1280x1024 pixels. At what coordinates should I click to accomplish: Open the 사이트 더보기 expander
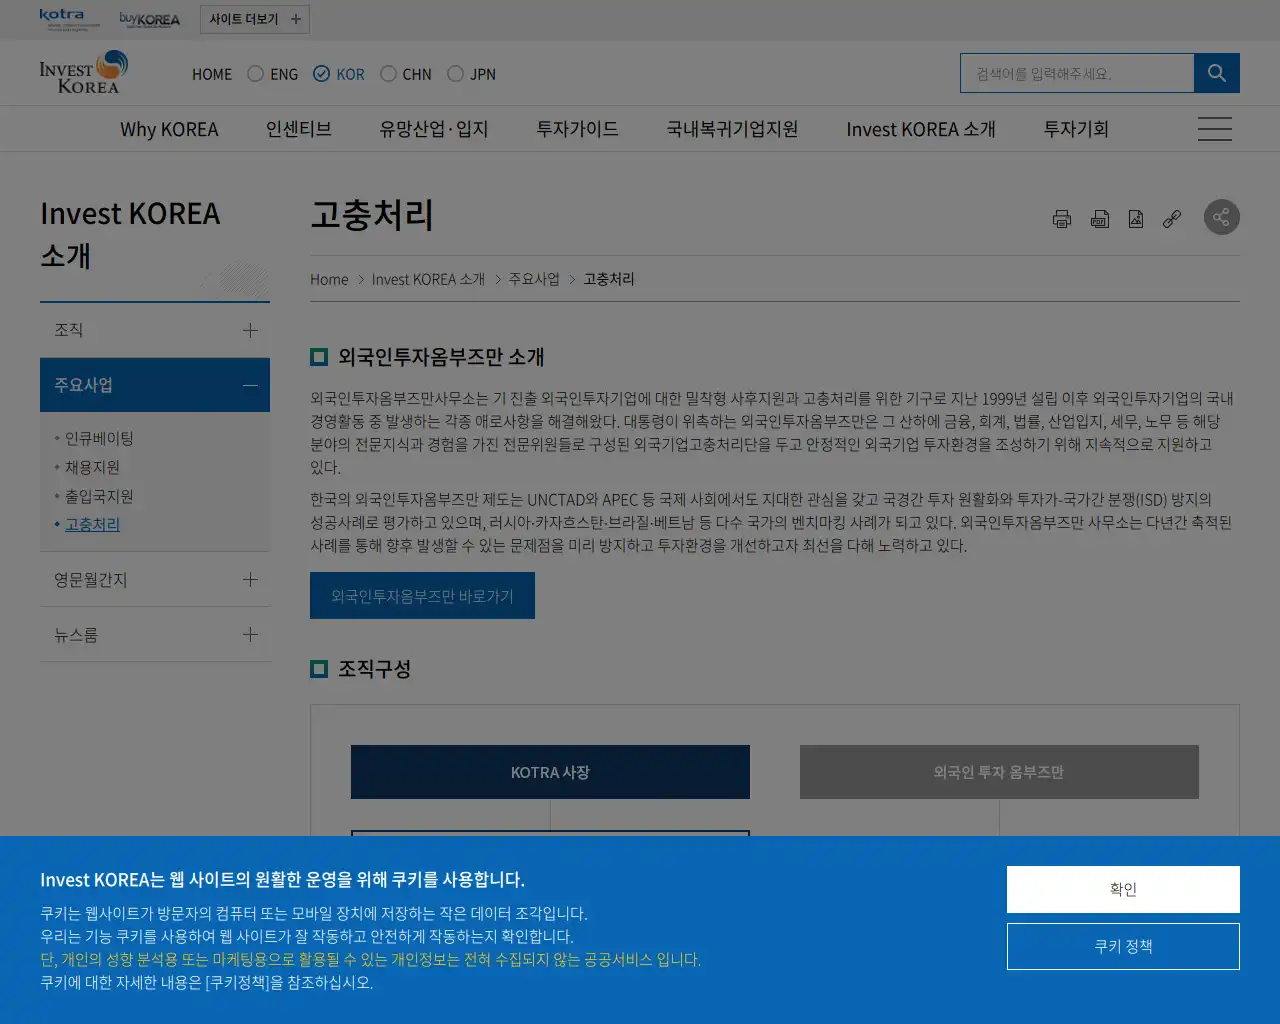click(x=254, y=18)
